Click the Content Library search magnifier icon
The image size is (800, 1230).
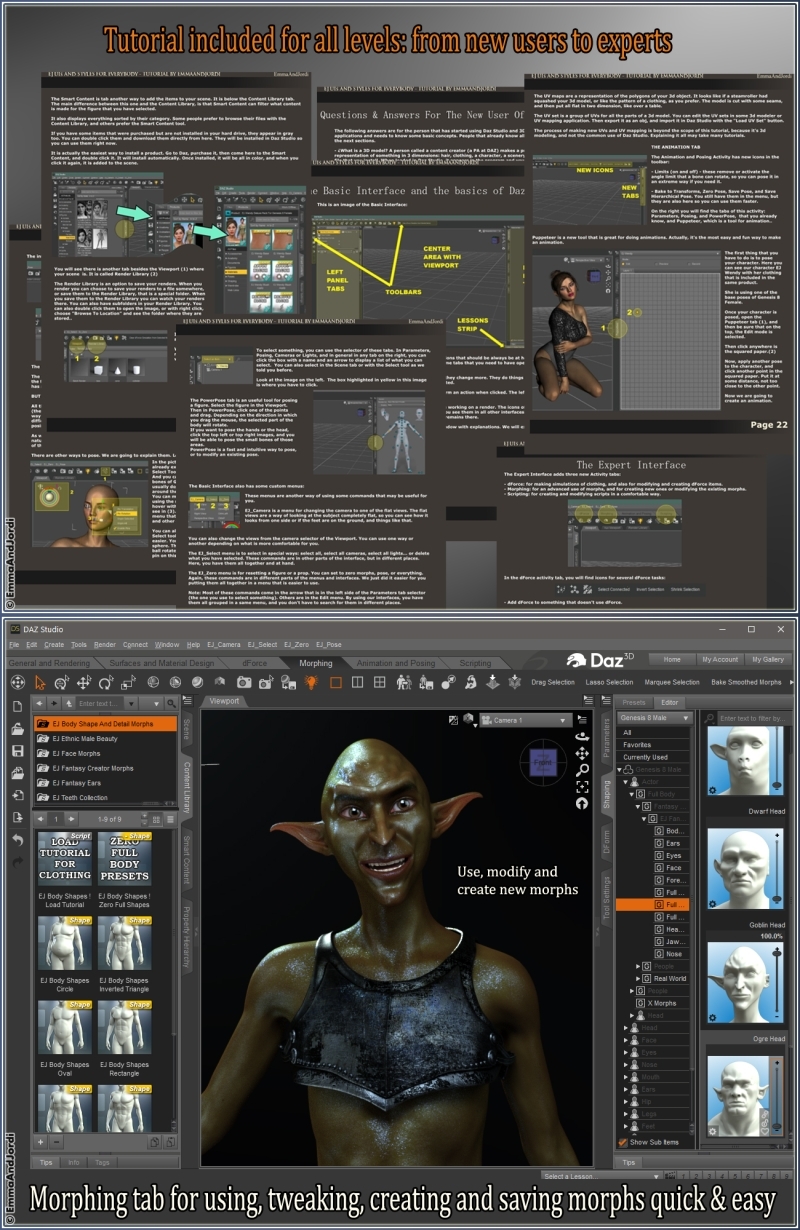171,704
